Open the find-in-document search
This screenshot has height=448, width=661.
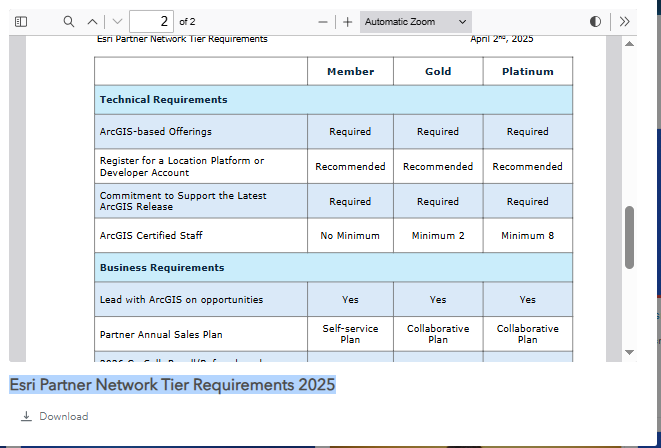coord(69,21)
